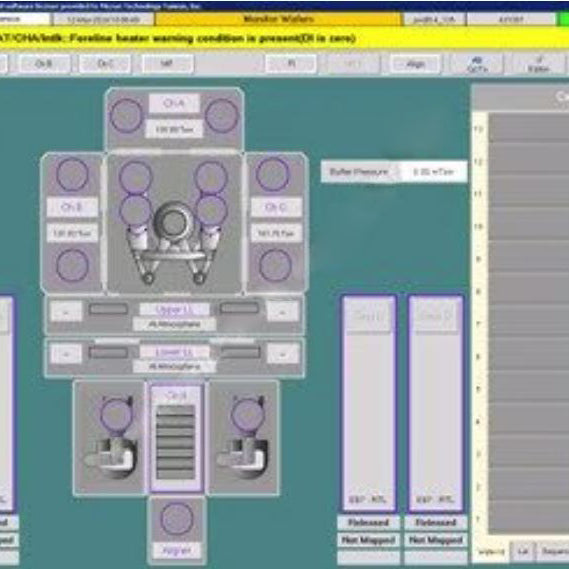The image size is (569, 569).
Task: Select the left load port cassette
Action: (x=368, y=404)
